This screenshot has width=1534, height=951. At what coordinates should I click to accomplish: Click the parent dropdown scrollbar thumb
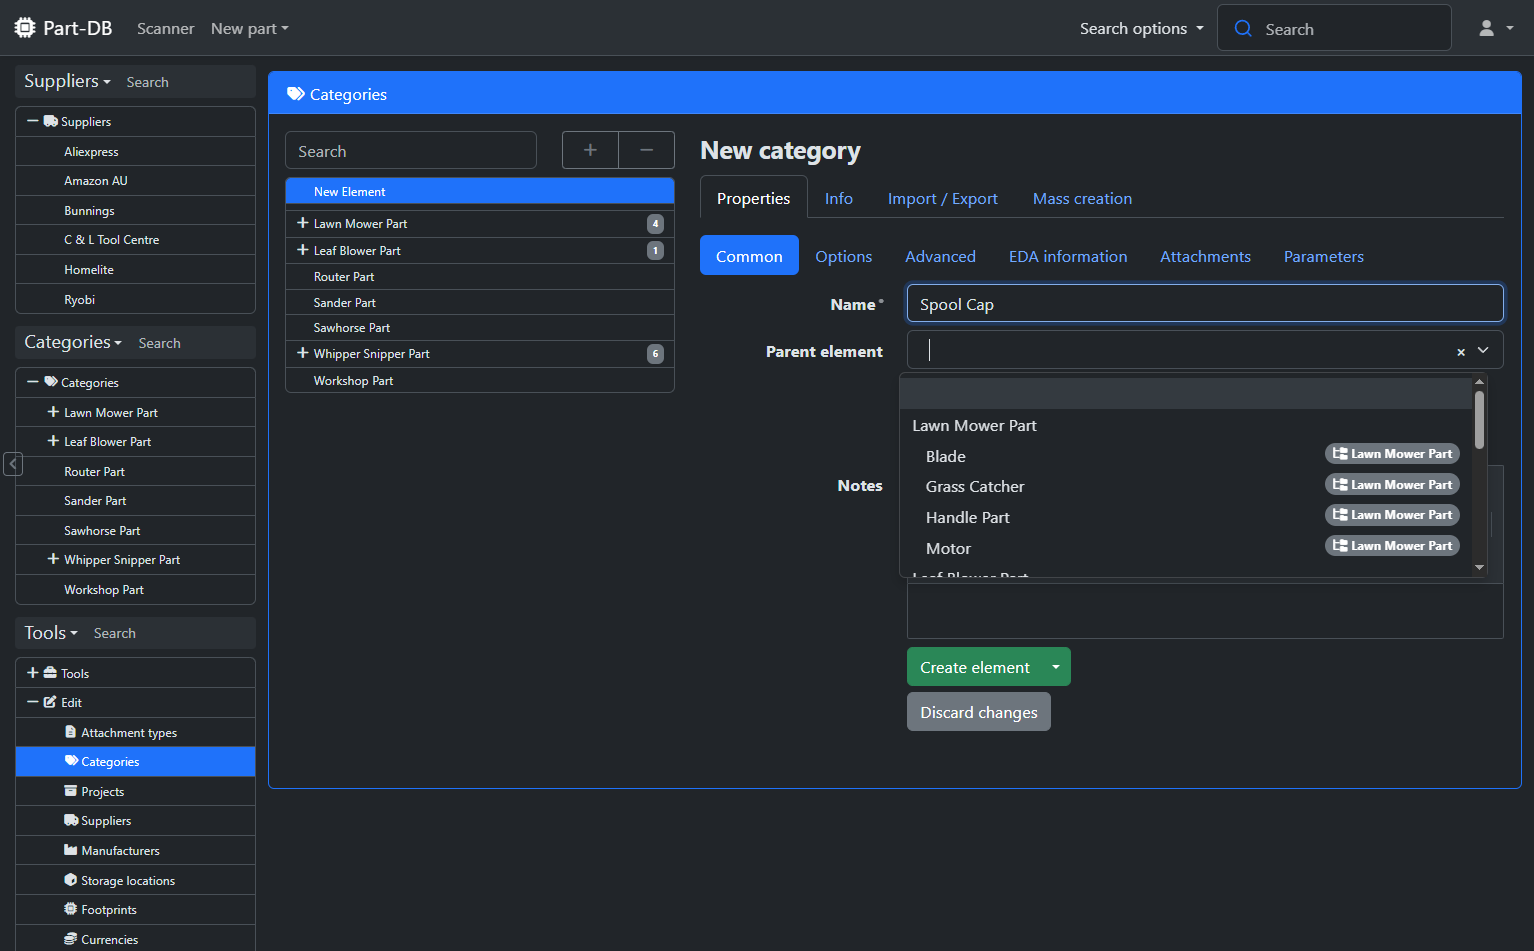[1479, 420]
